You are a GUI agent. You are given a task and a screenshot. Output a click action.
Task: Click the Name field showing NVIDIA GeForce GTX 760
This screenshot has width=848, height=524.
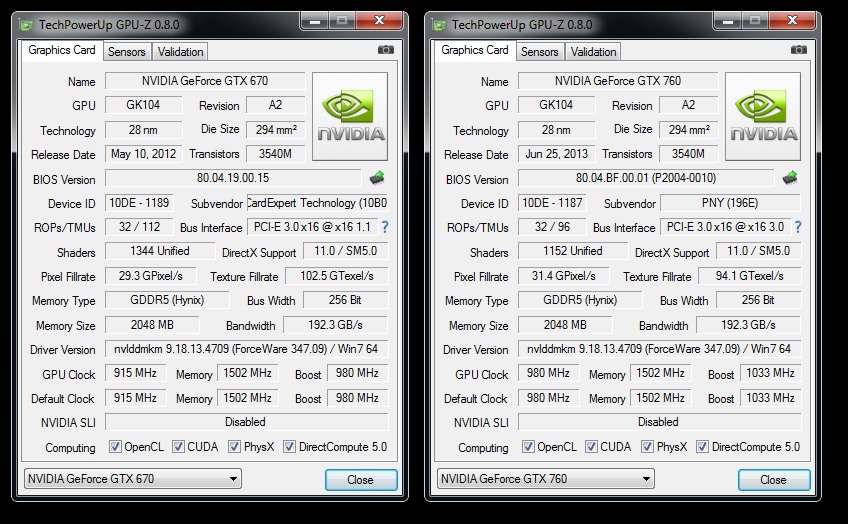coord(618,81)
